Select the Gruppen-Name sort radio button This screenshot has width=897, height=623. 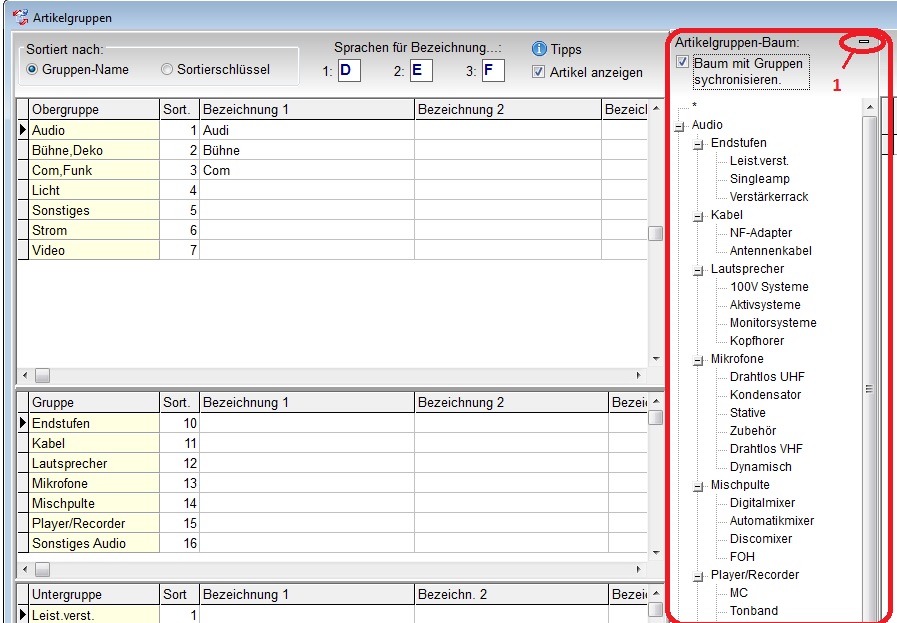click(32, 70)
